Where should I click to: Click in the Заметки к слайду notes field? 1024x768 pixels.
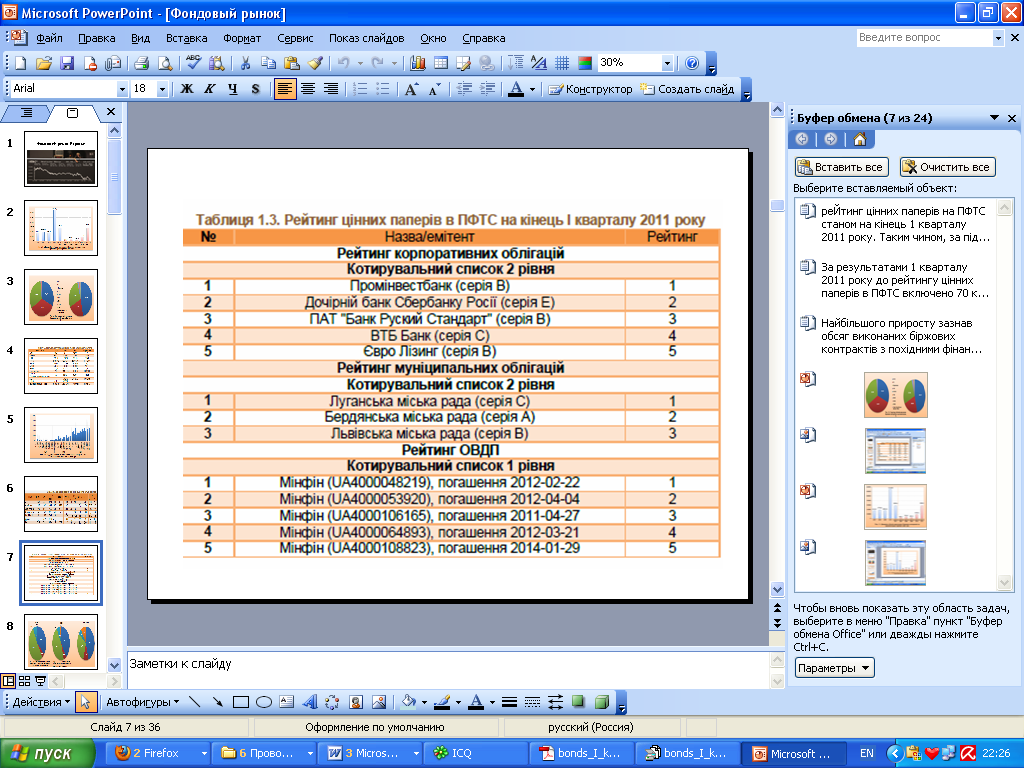pyautogui.click(x=449, y=669)
